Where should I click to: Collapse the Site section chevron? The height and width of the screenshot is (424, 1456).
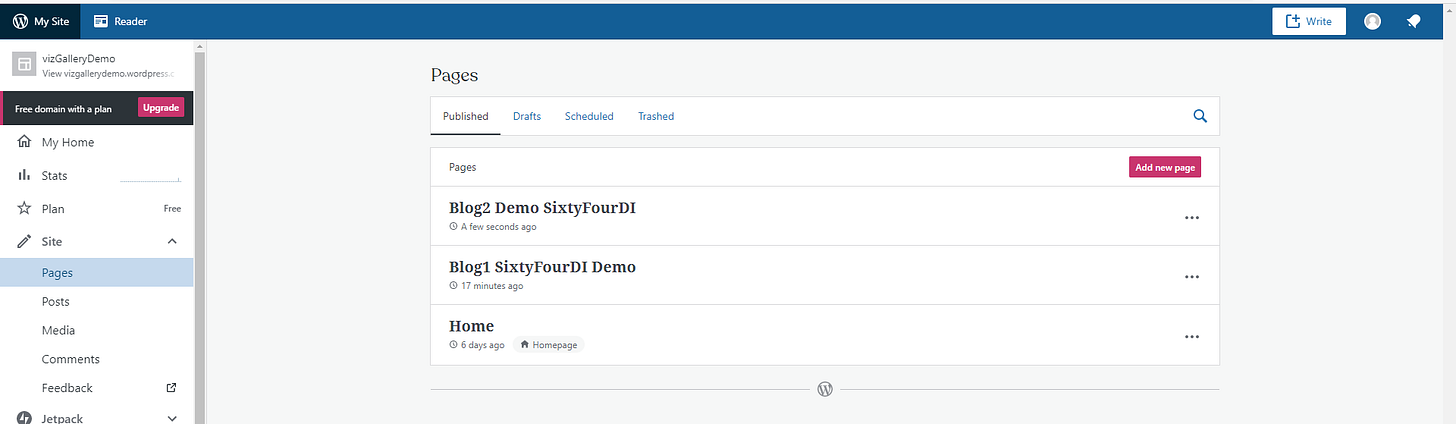click(x=172, y=241)
